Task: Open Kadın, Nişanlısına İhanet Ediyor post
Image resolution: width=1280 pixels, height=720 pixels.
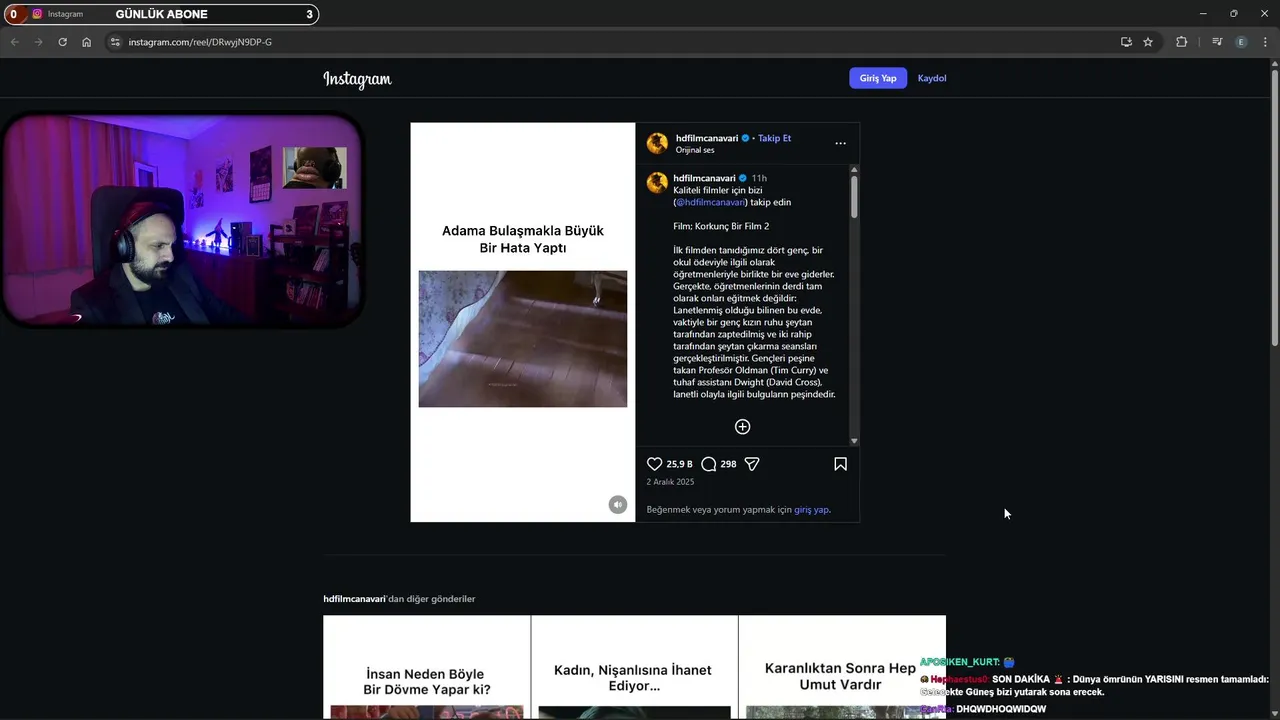Action: coord(634,668)
